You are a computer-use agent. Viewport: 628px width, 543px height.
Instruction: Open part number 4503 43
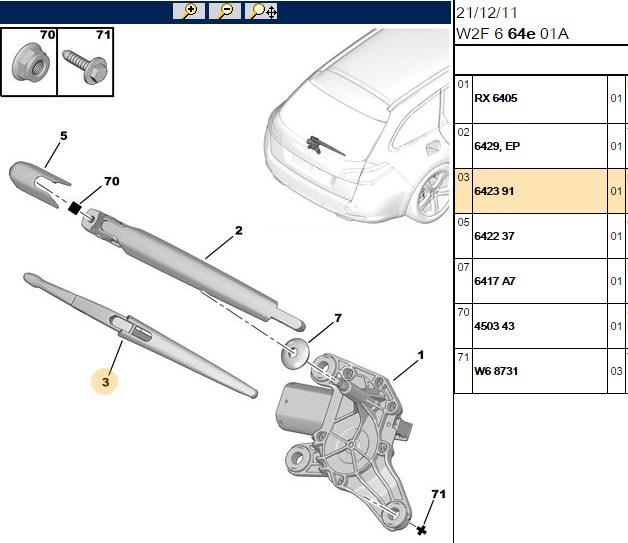540,326
